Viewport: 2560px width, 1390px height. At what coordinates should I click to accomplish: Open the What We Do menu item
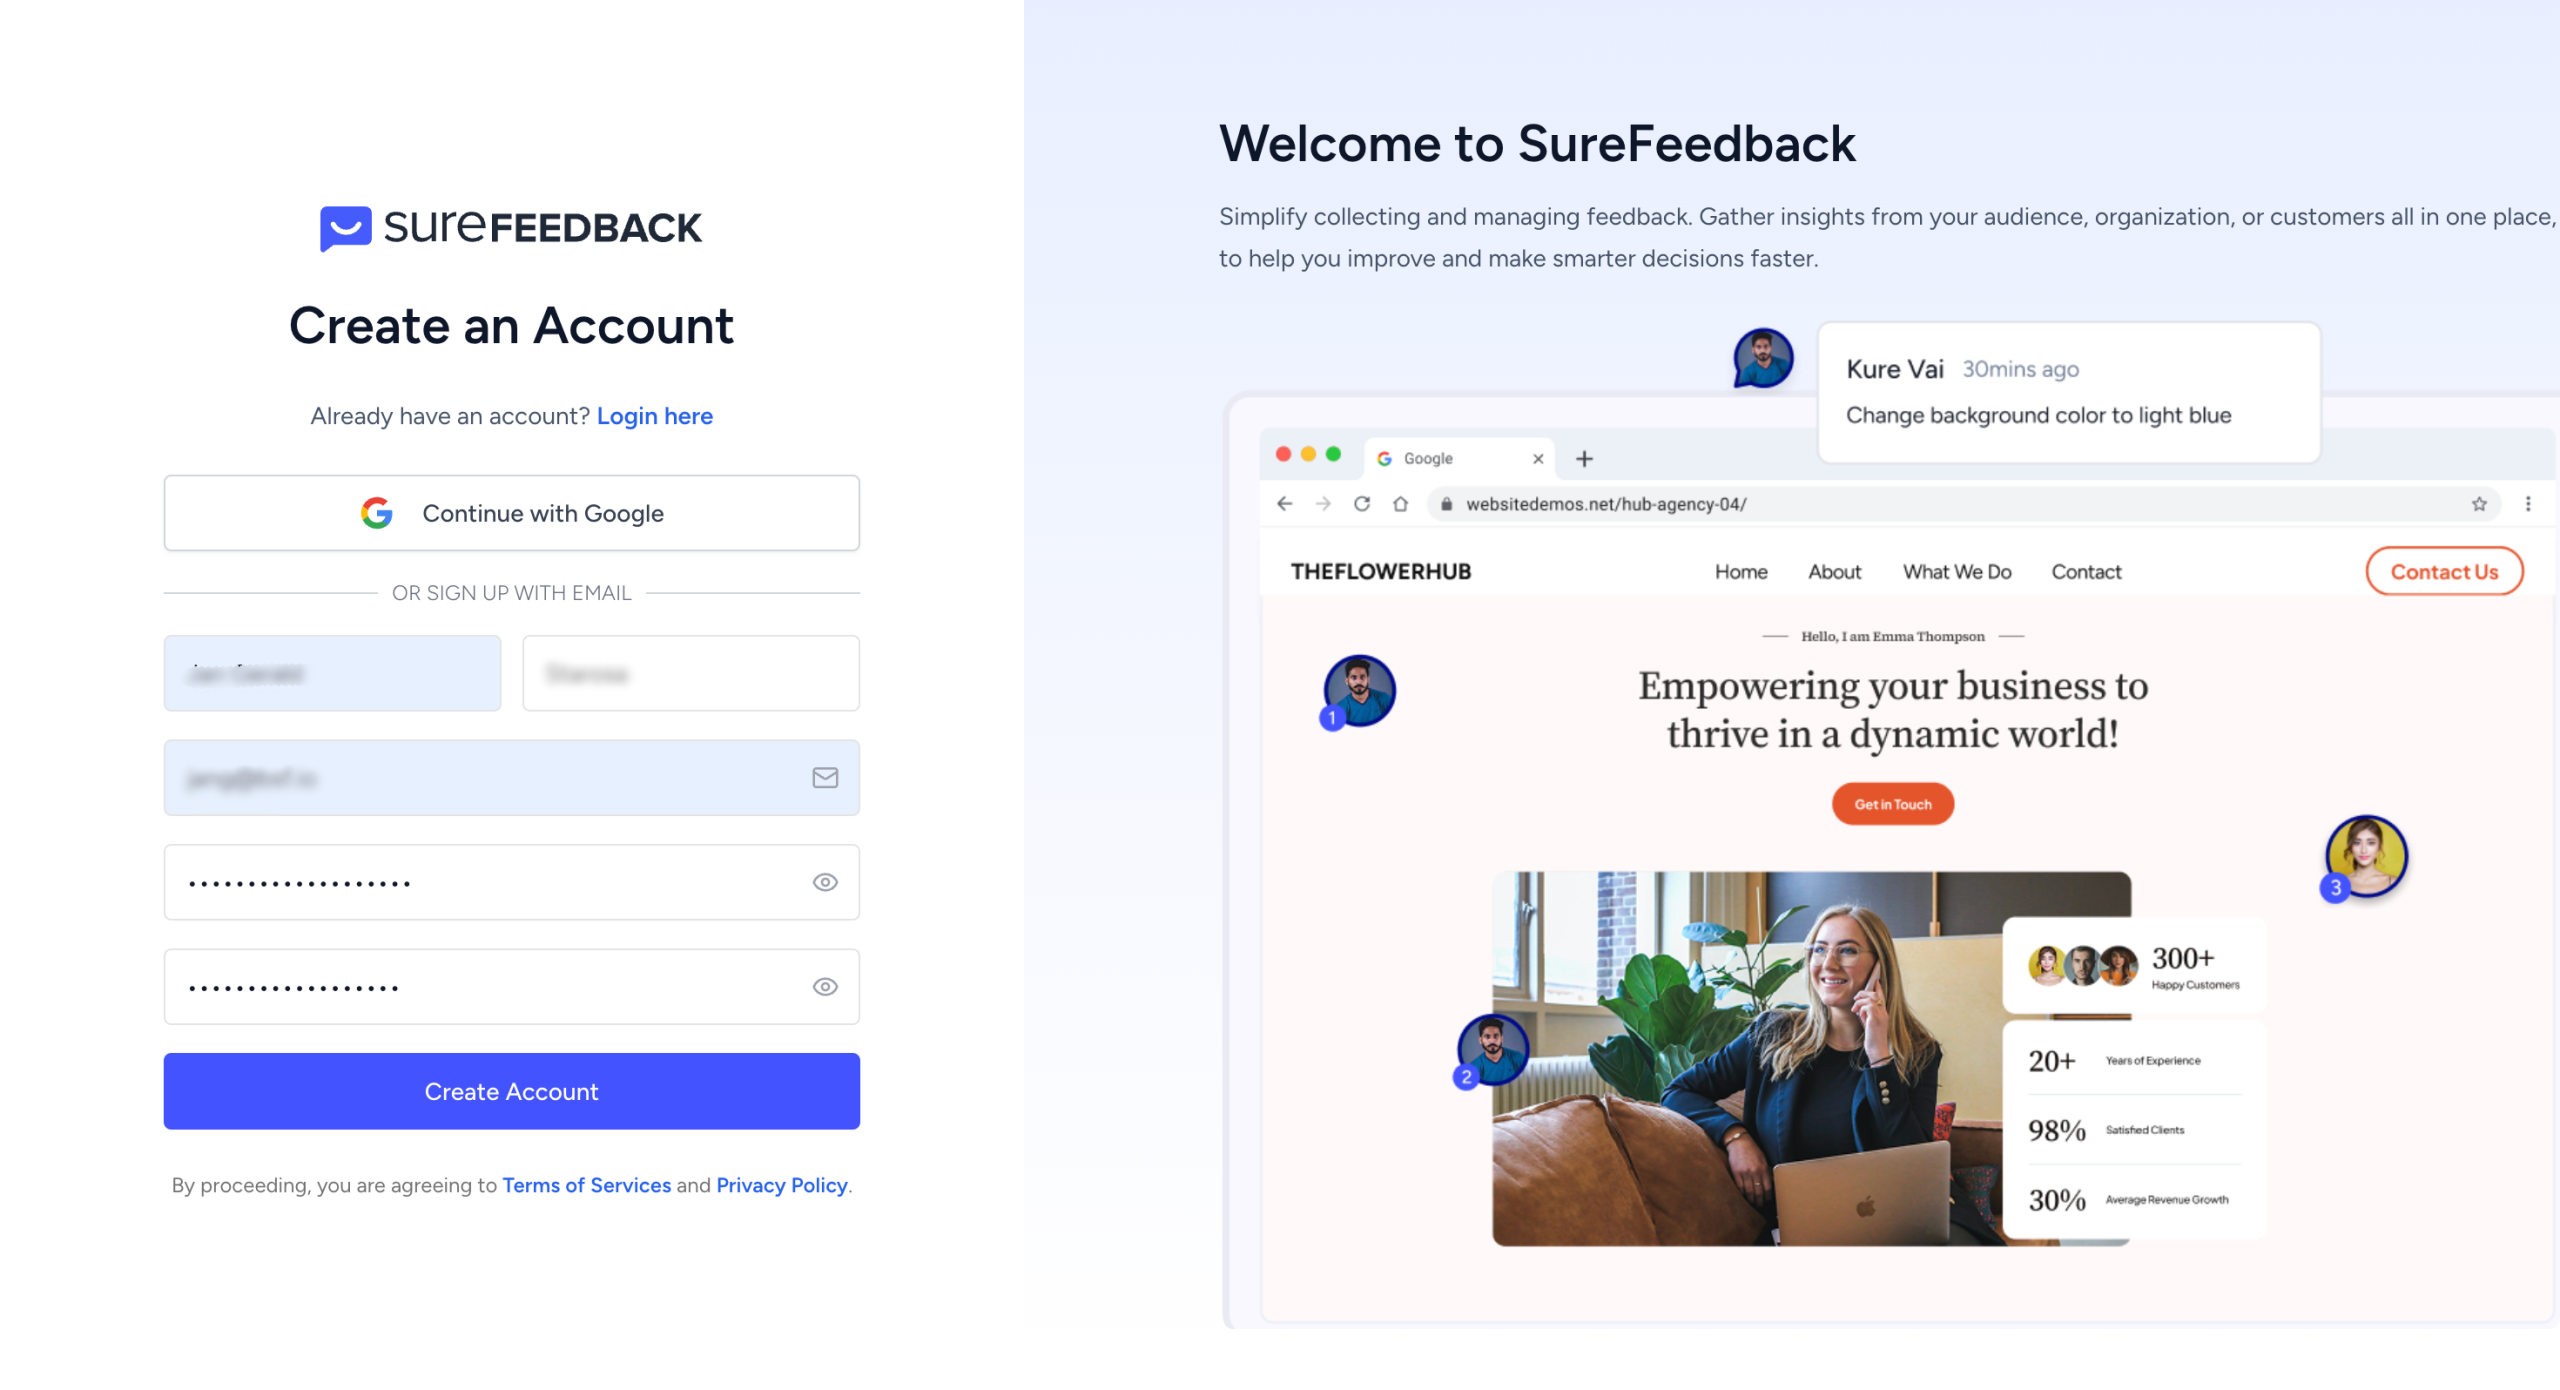1957,572
